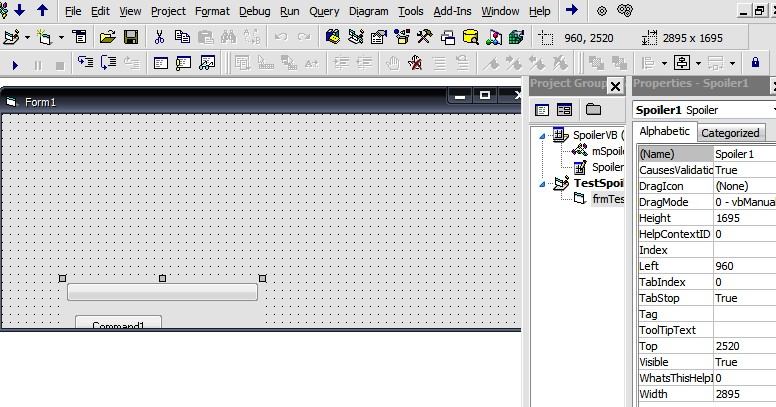Viewport: 776px width, 407px height.
Task: Click the Toolbox hammer and wrench icon
Action: 424,37
